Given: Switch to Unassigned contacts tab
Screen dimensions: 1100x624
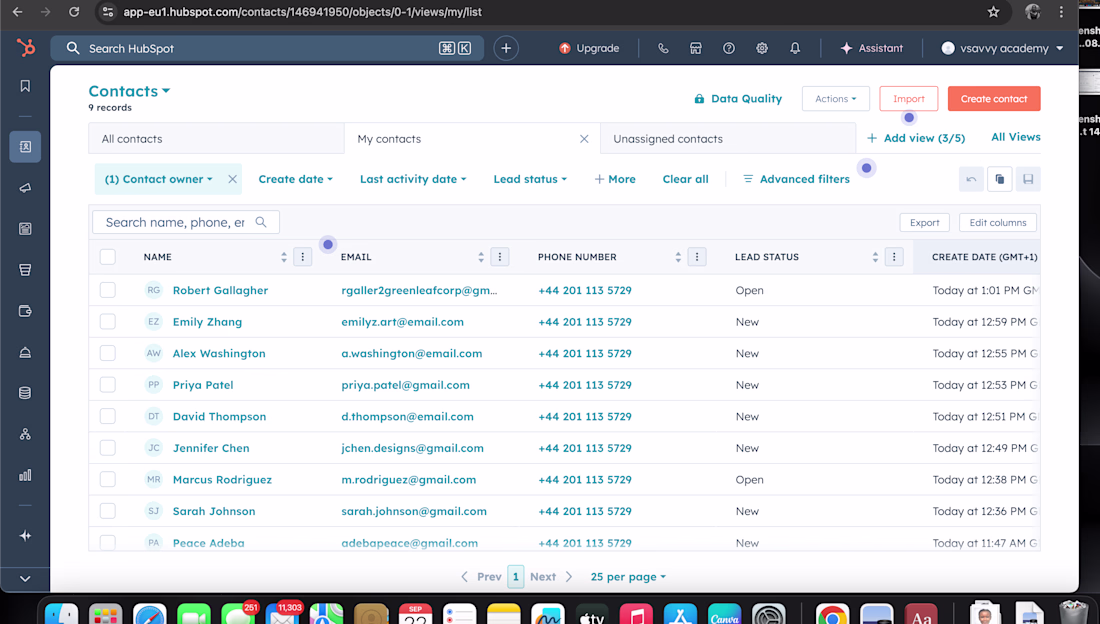Looking at the screenshot, I should (727, 139).
